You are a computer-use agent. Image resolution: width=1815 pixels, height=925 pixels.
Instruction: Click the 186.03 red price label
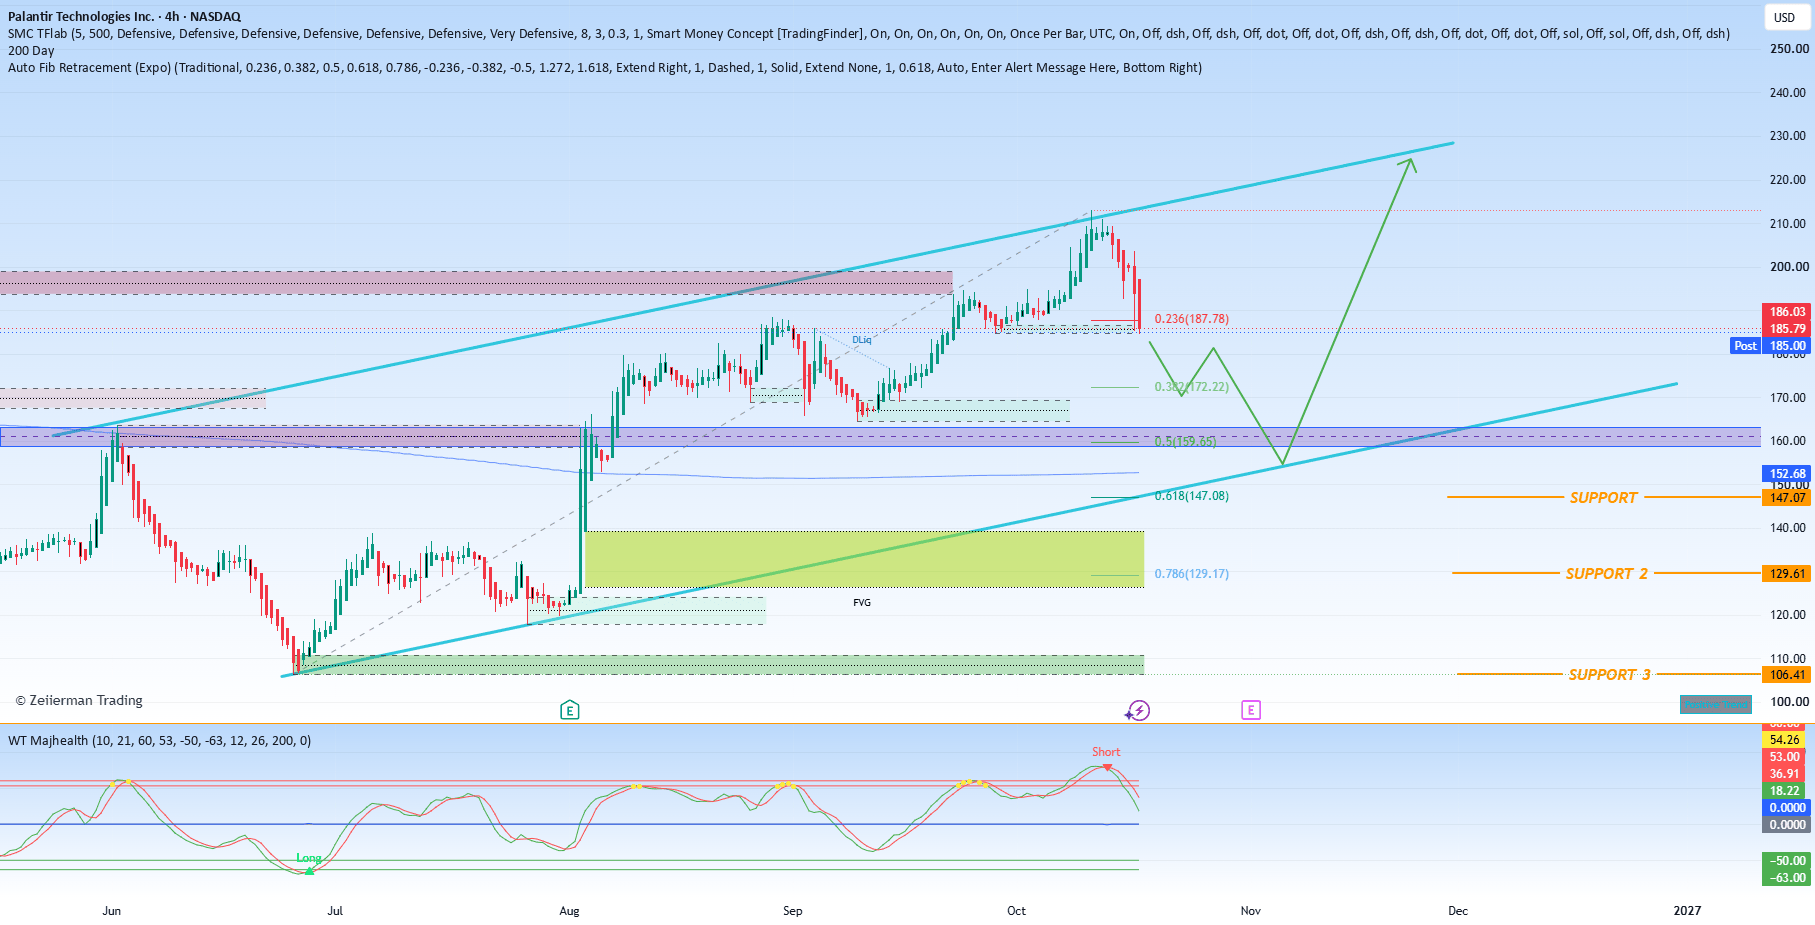tap(1787, 312)
